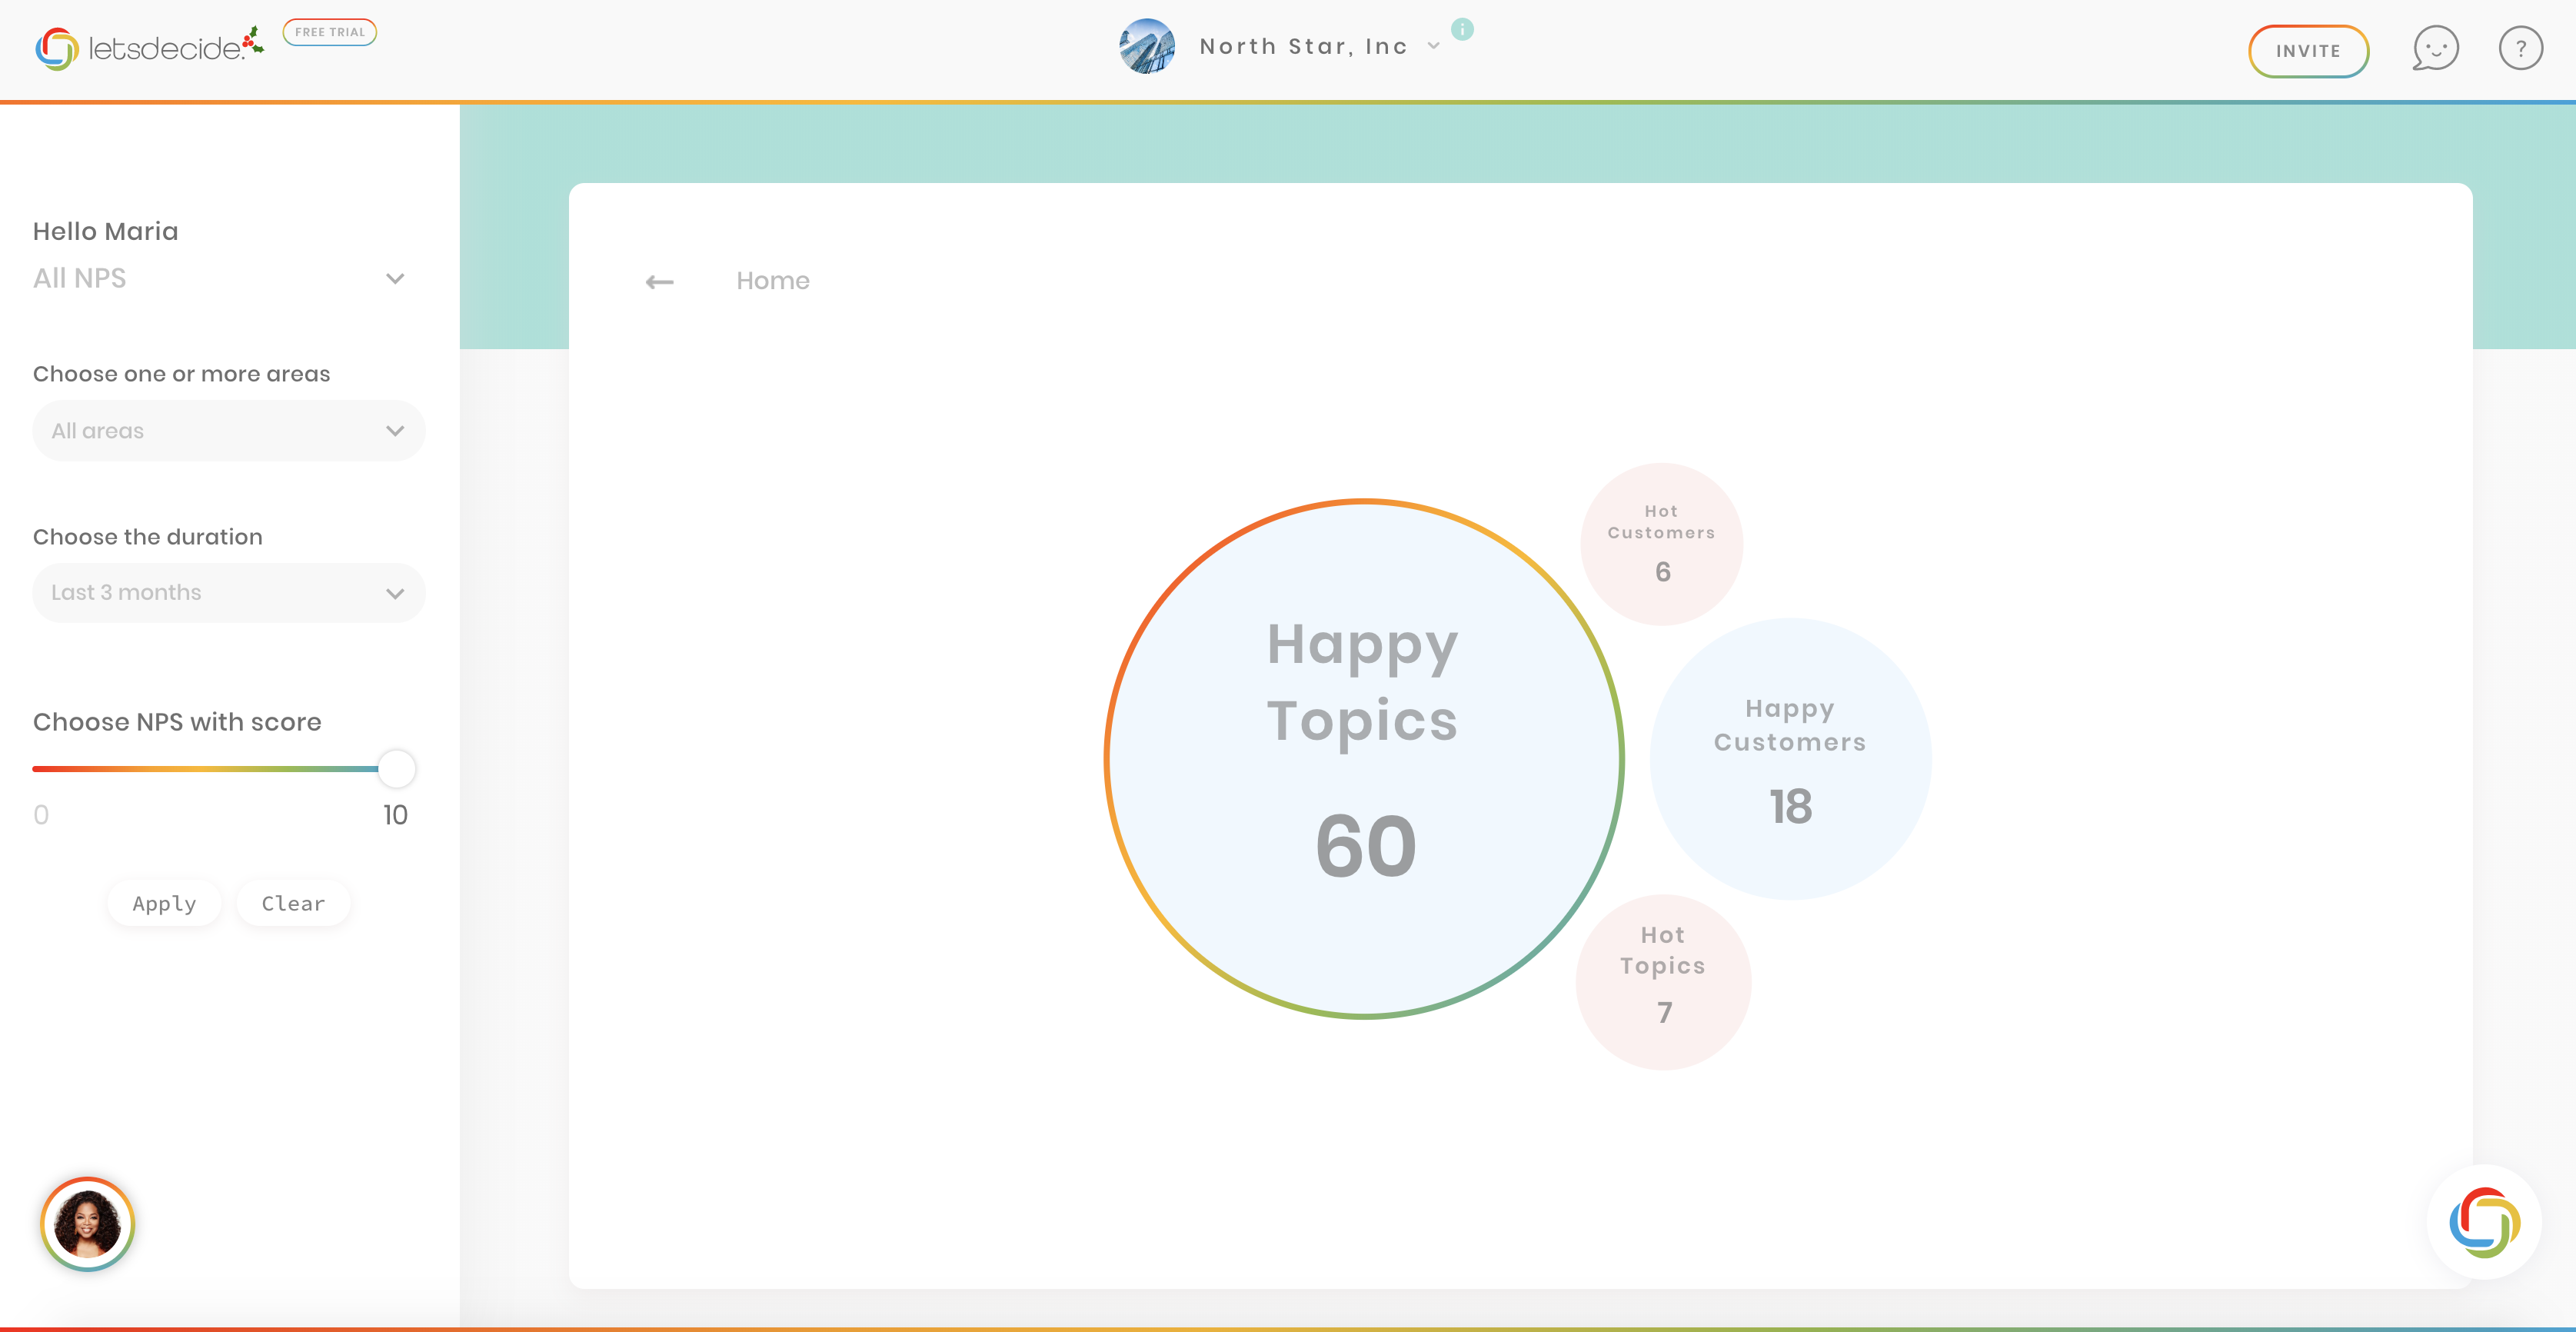The image size is (2576, 1332).
Task: Open Maria's profile avatar
Action: click(x=87, y=1224)
